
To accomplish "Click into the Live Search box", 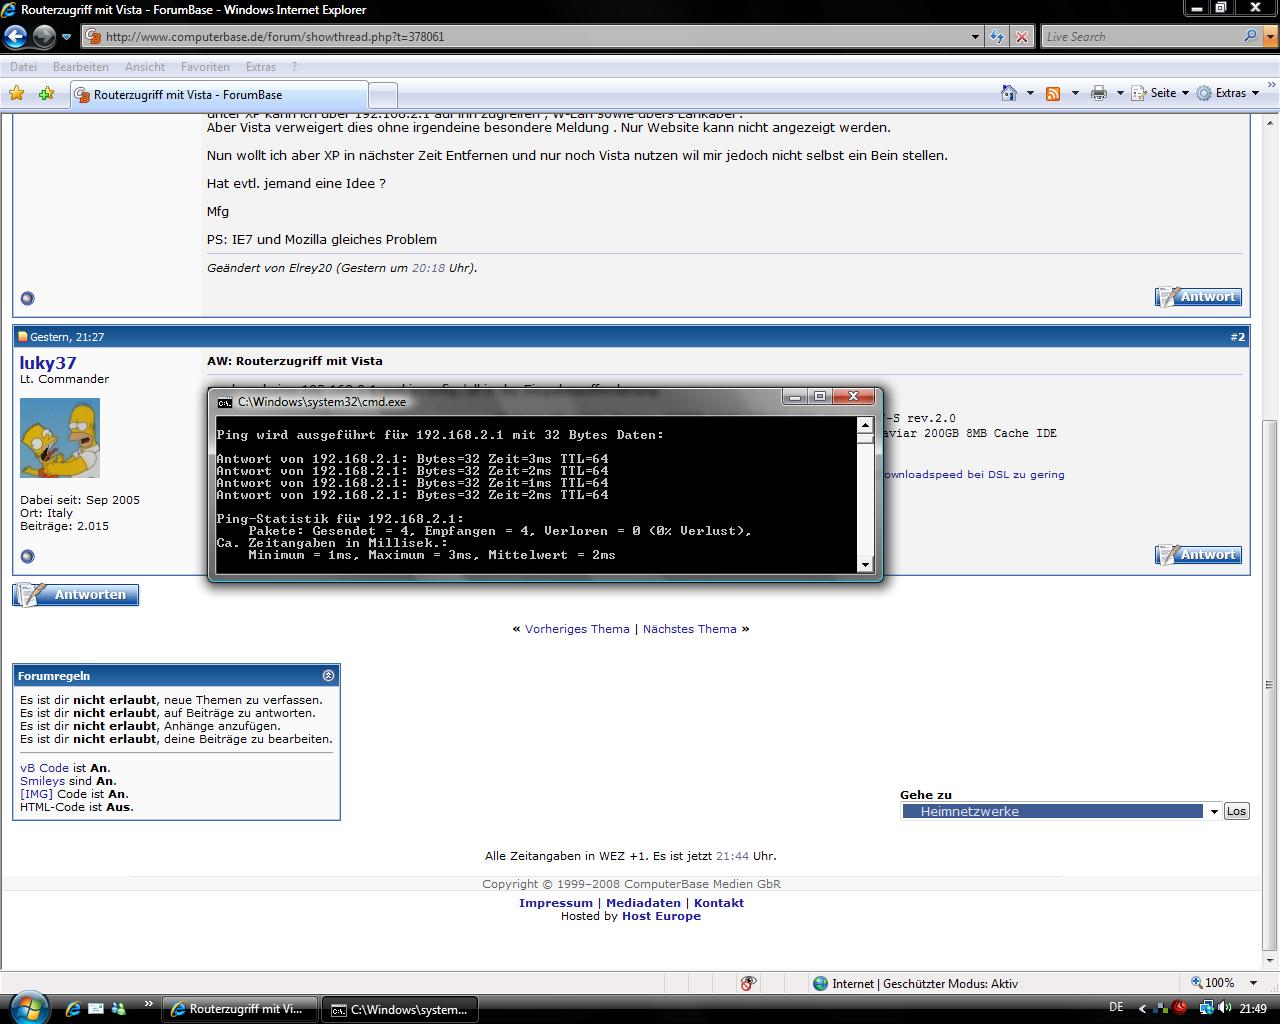I will point(1140,37).
